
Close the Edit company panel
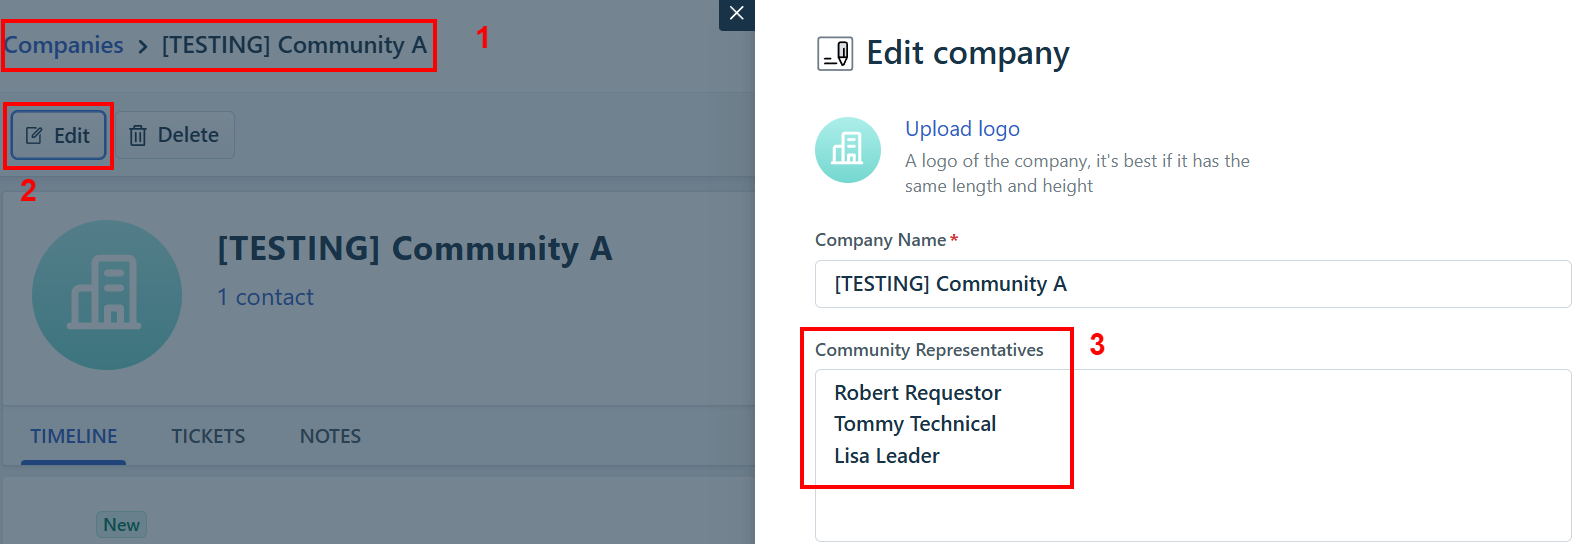point(737,14)
